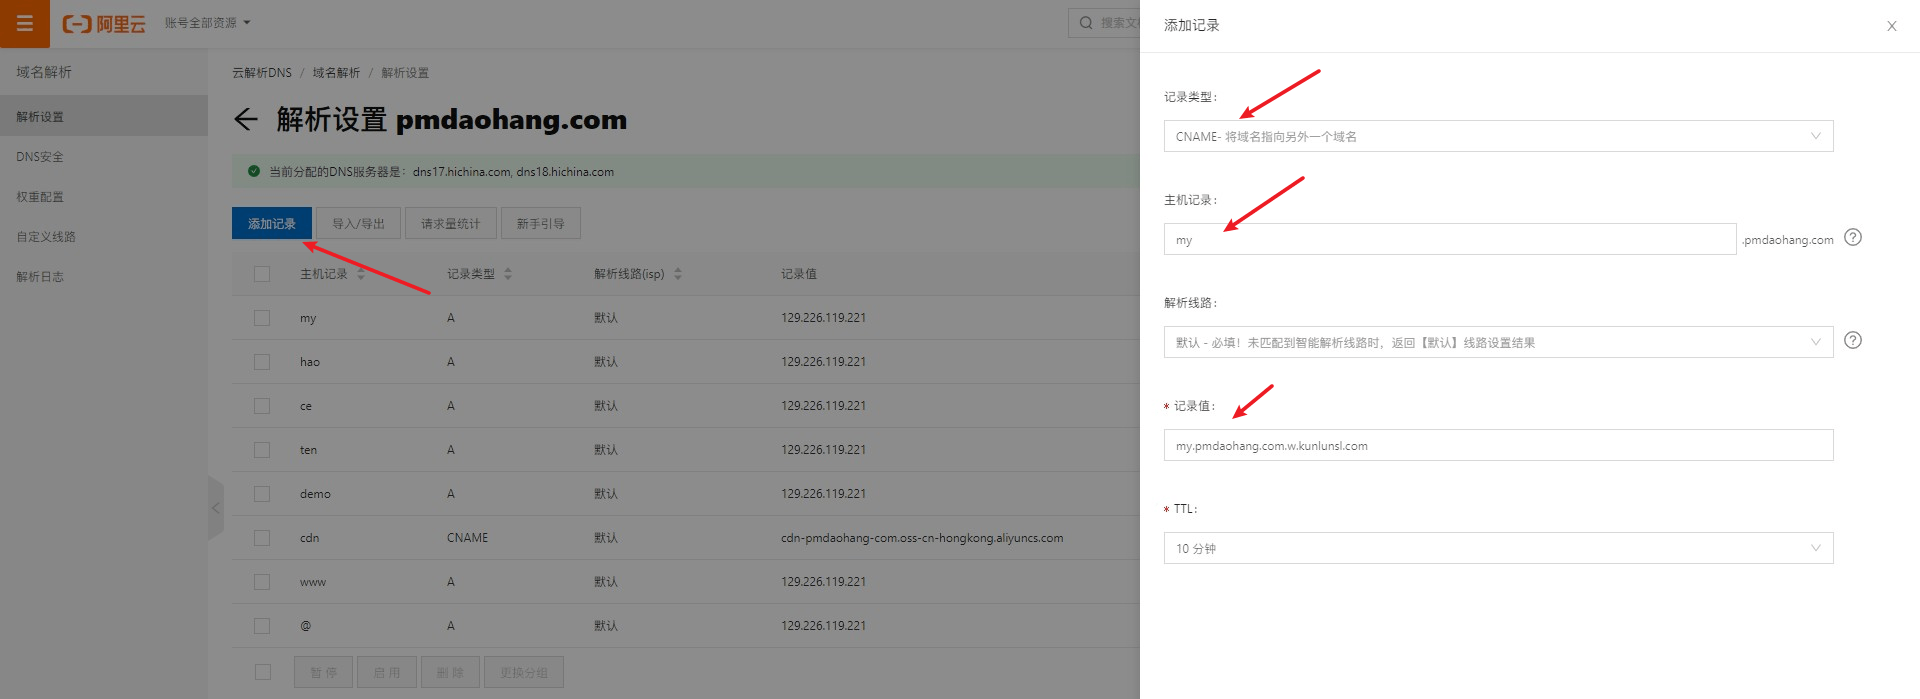Click the 域名解析 sidebar heading
The image size is (1920, 699).
(x=44, y=72)
